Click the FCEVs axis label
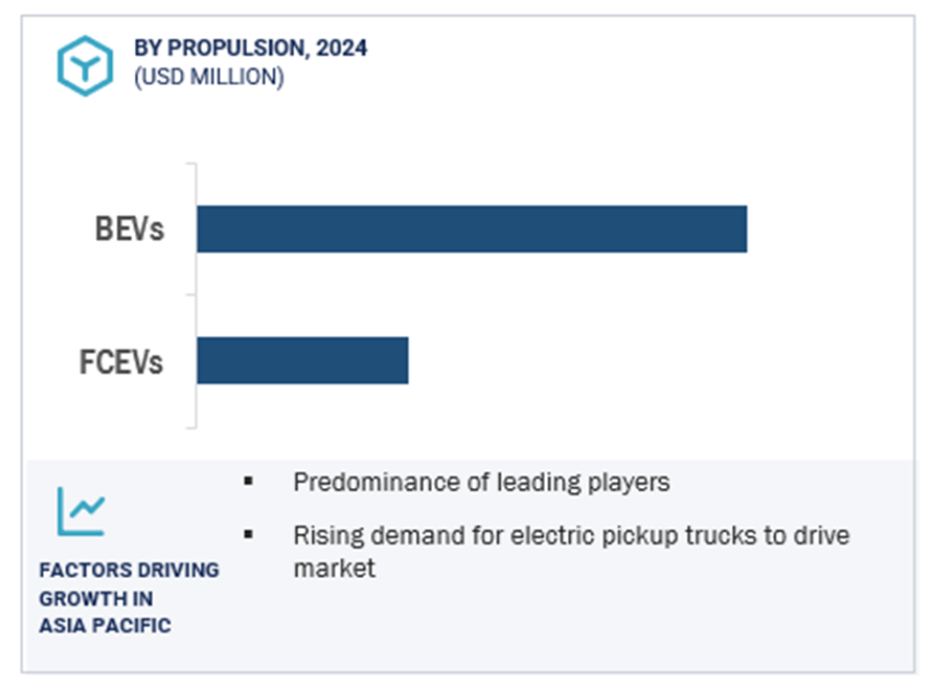Viewport: 934px width, 683px height. click(x=121, y=362)
